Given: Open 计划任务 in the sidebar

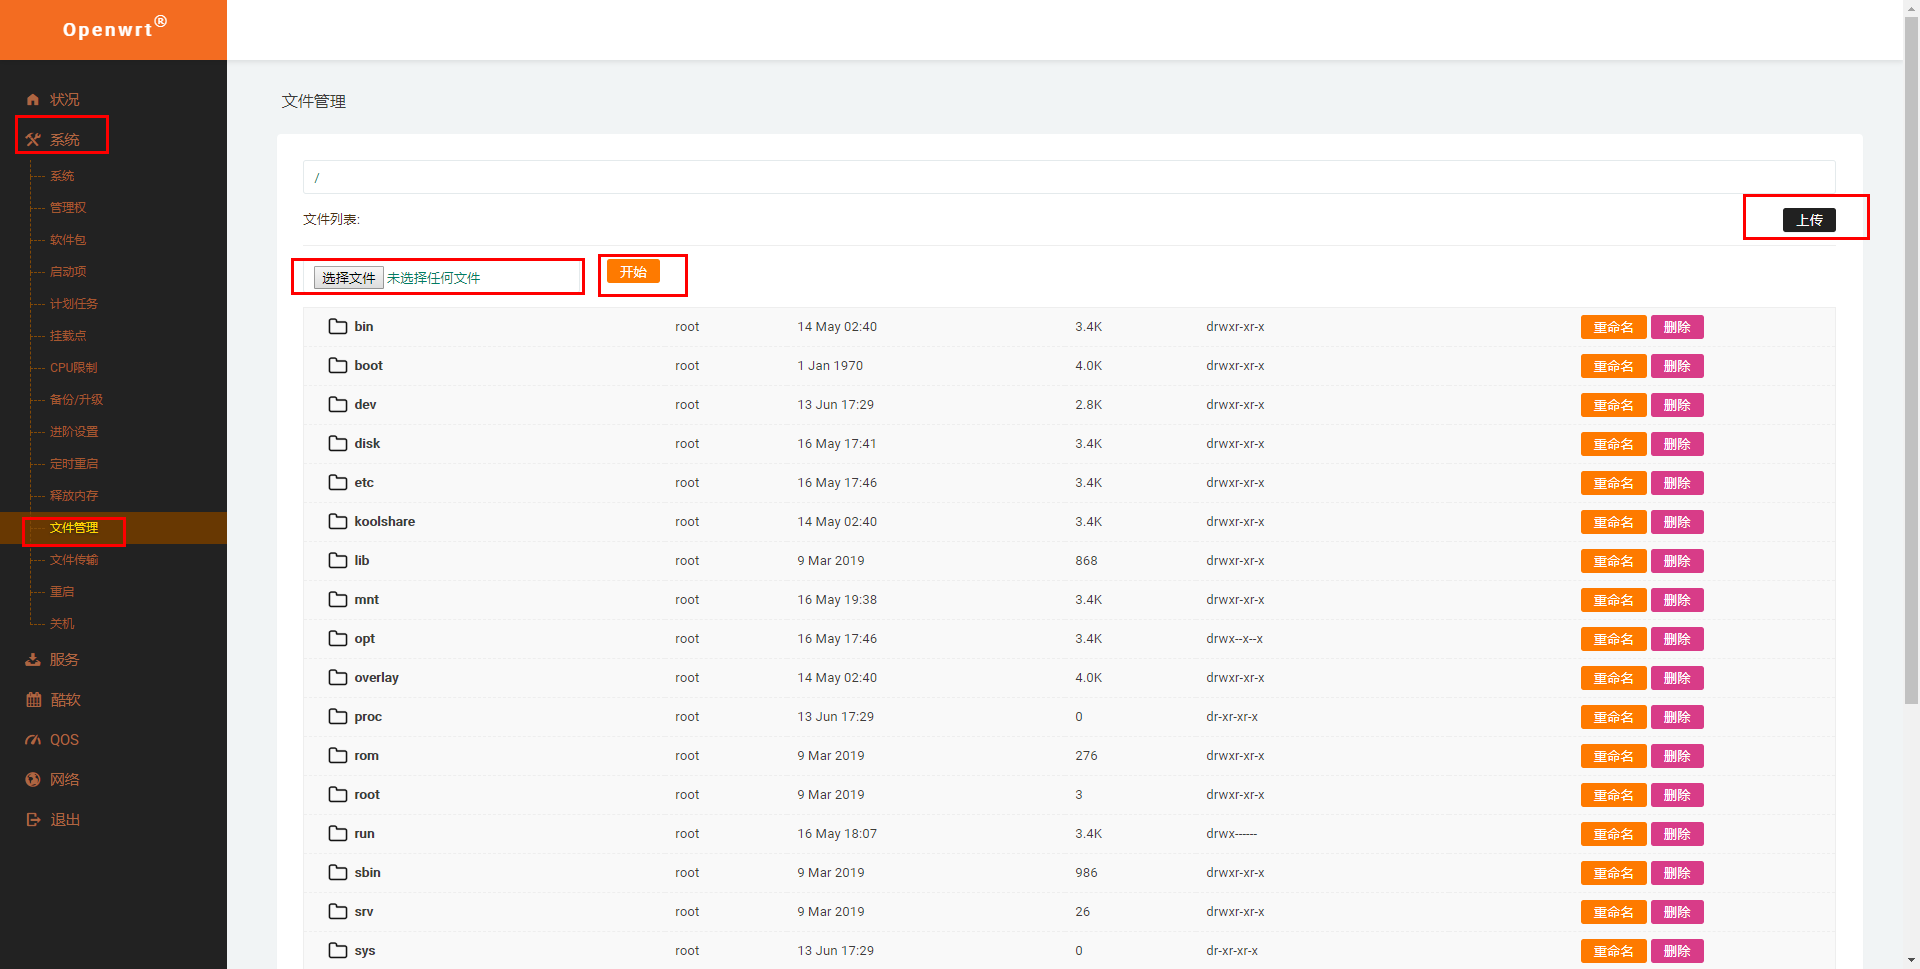Looking at the screenshot, I should click(74, 304).
